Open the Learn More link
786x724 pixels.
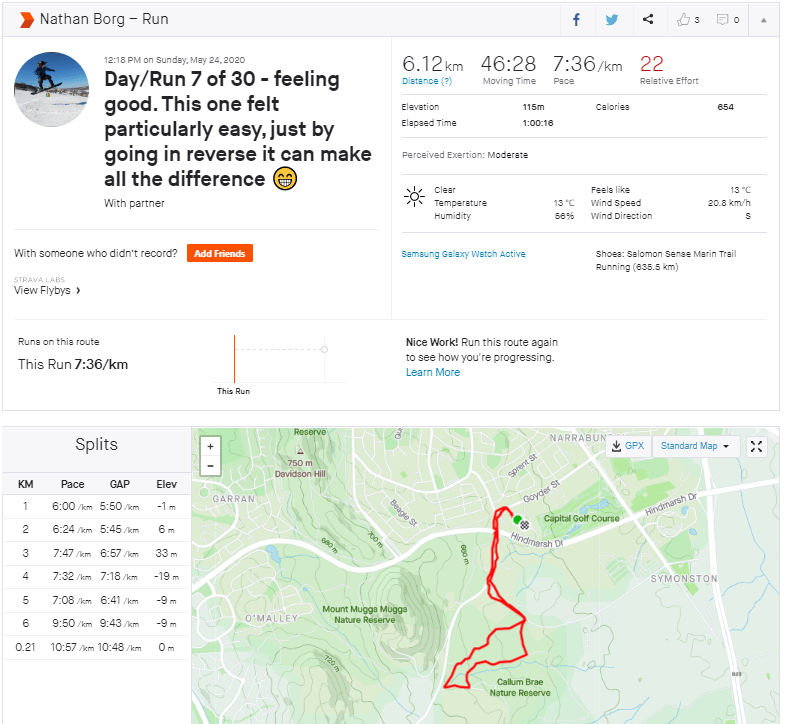[x=433, y=372]
